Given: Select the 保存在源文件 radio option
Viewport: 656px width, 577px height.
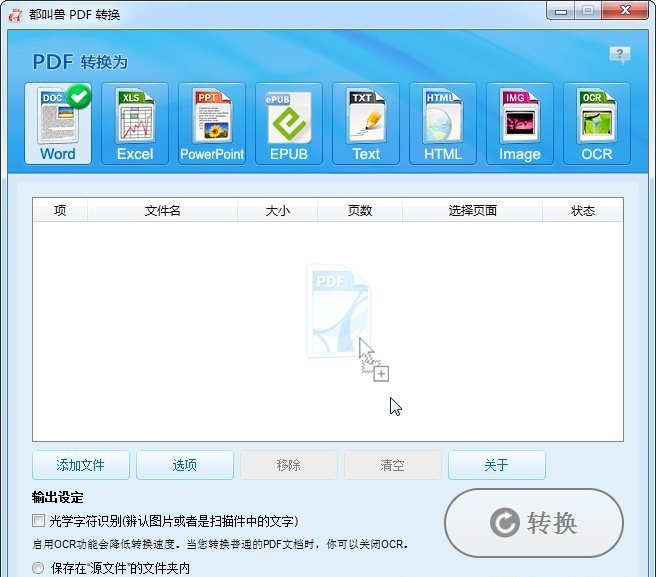Looking at the screenshot, I should (x=39, y=568).
